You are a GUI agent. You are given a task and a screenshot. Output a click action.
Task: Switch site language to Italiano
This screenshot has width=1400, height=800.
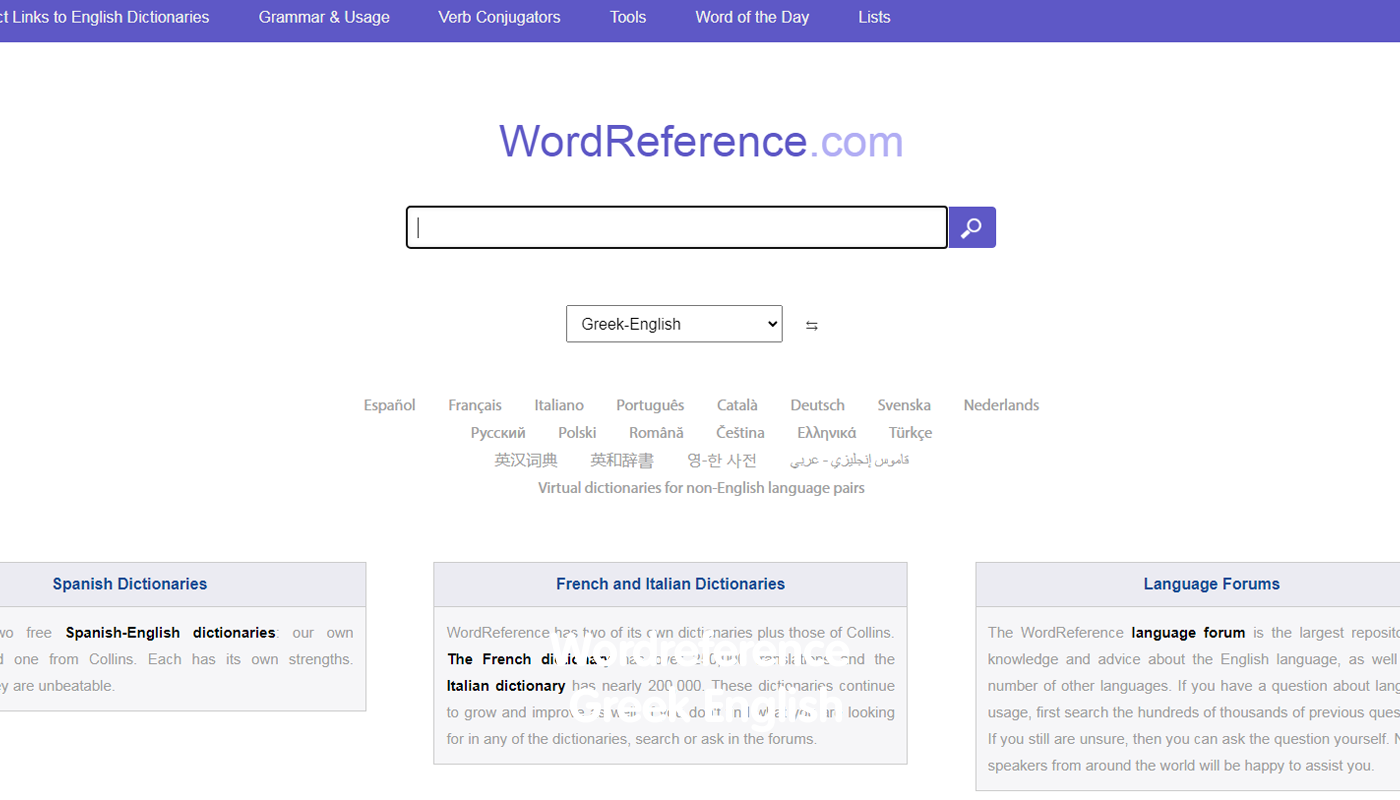(559, 405)
